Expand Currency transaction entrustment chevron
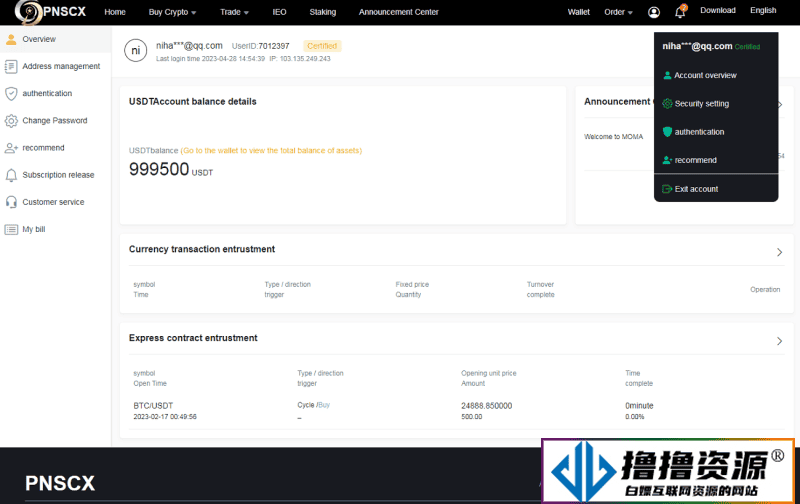The image size is (800, 504). 779,252
